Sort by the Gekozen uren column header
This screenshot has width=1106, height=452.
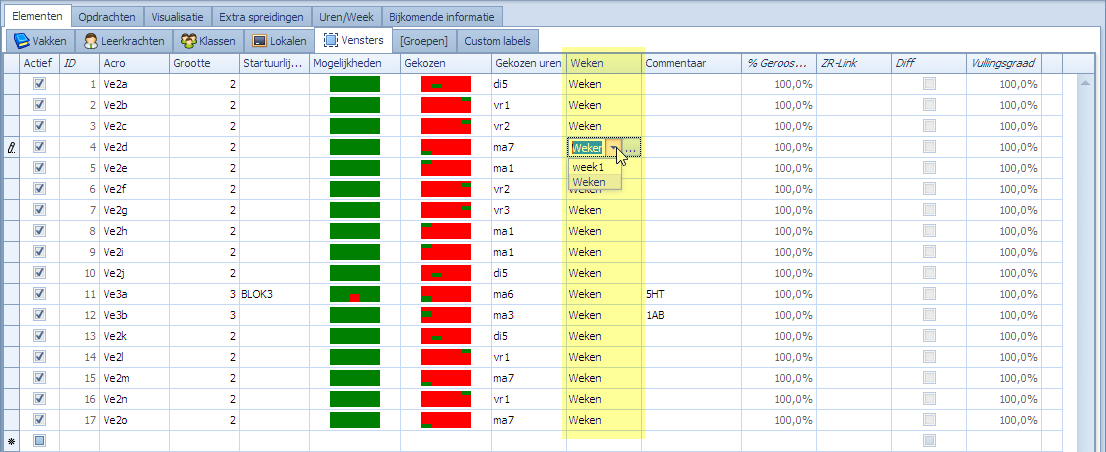pos(528,63)
